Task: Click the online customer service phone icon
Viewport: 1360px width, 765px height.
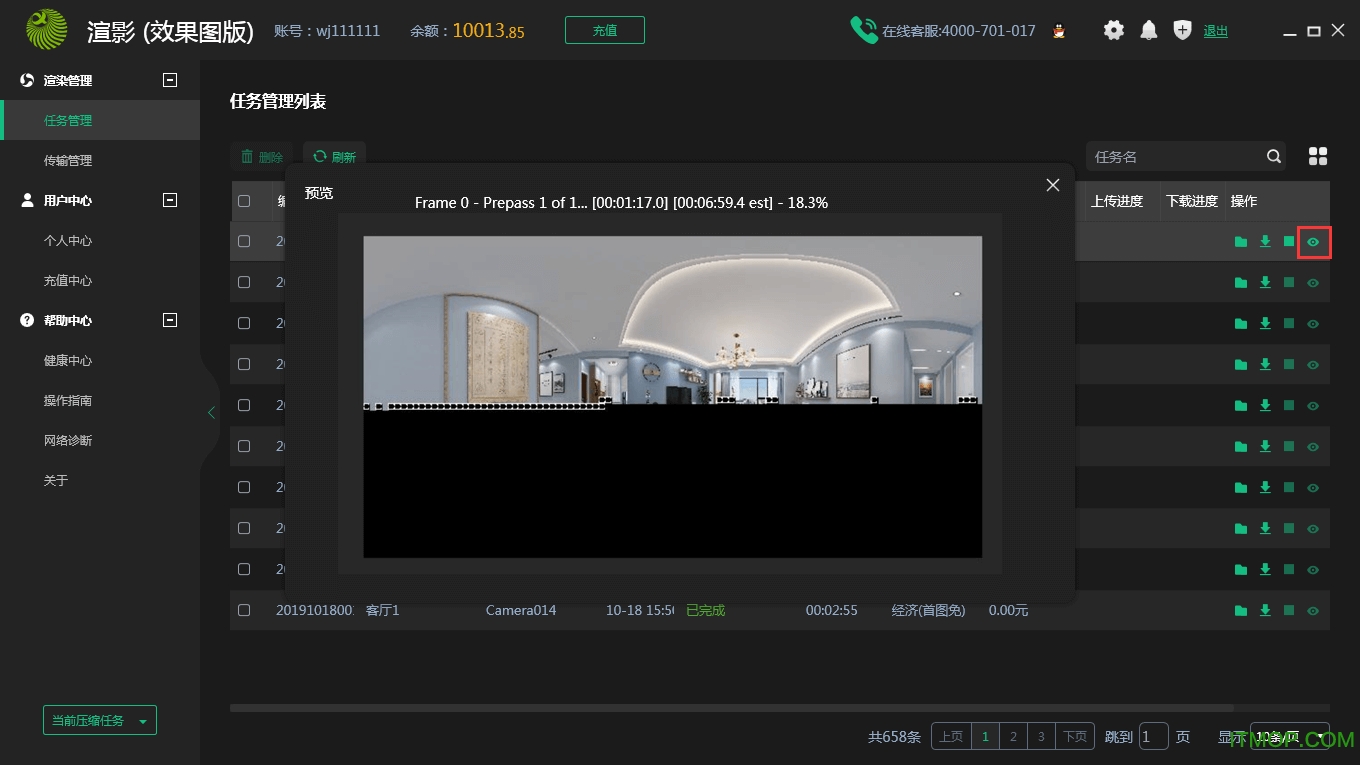Action: (x=863, y=30)
